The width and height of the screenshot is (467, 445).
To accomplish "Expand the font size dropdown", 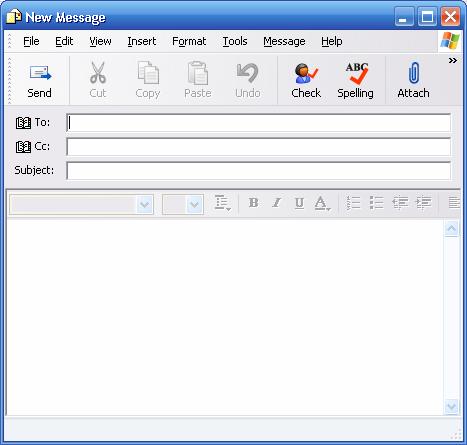I will [x=195, y=204].
